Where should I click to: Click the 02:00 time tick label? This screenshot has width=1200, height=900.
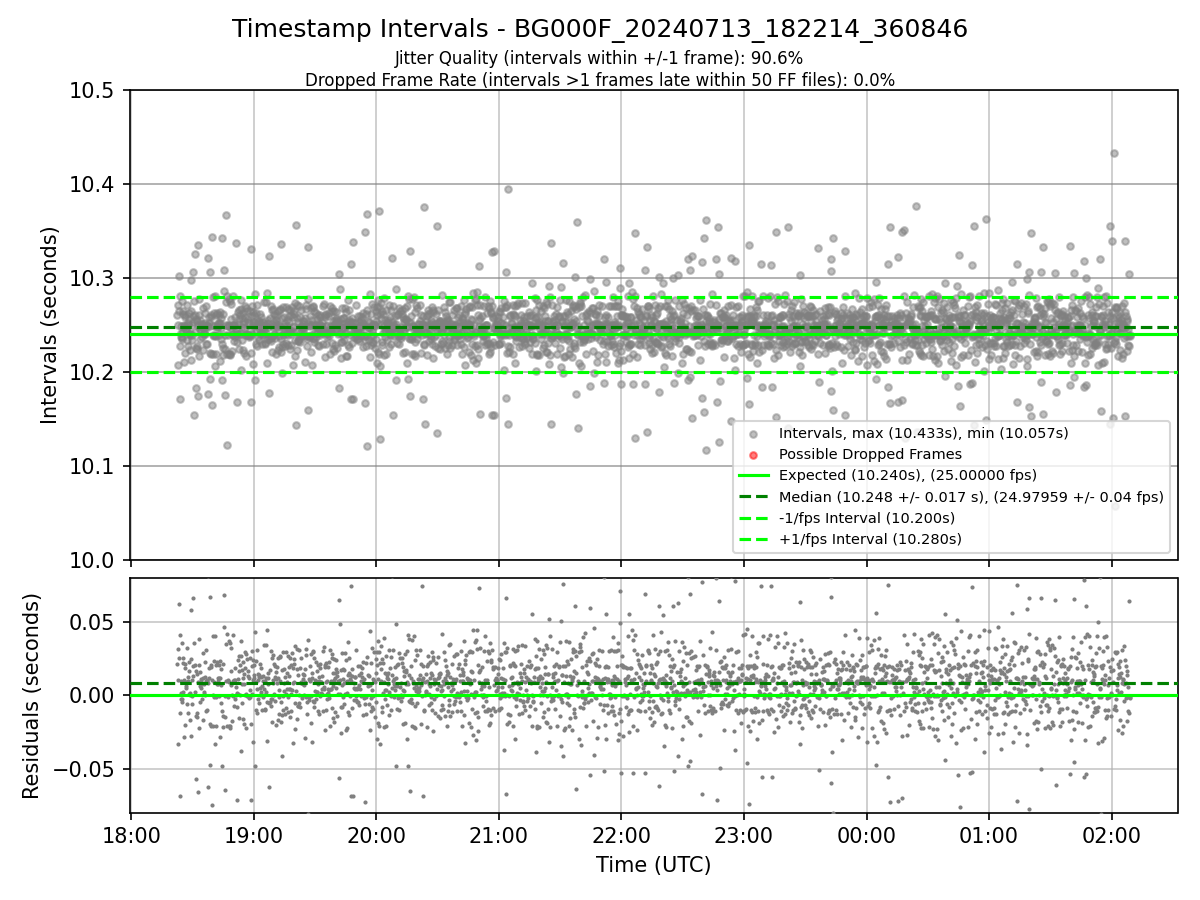coord(1112,835)
